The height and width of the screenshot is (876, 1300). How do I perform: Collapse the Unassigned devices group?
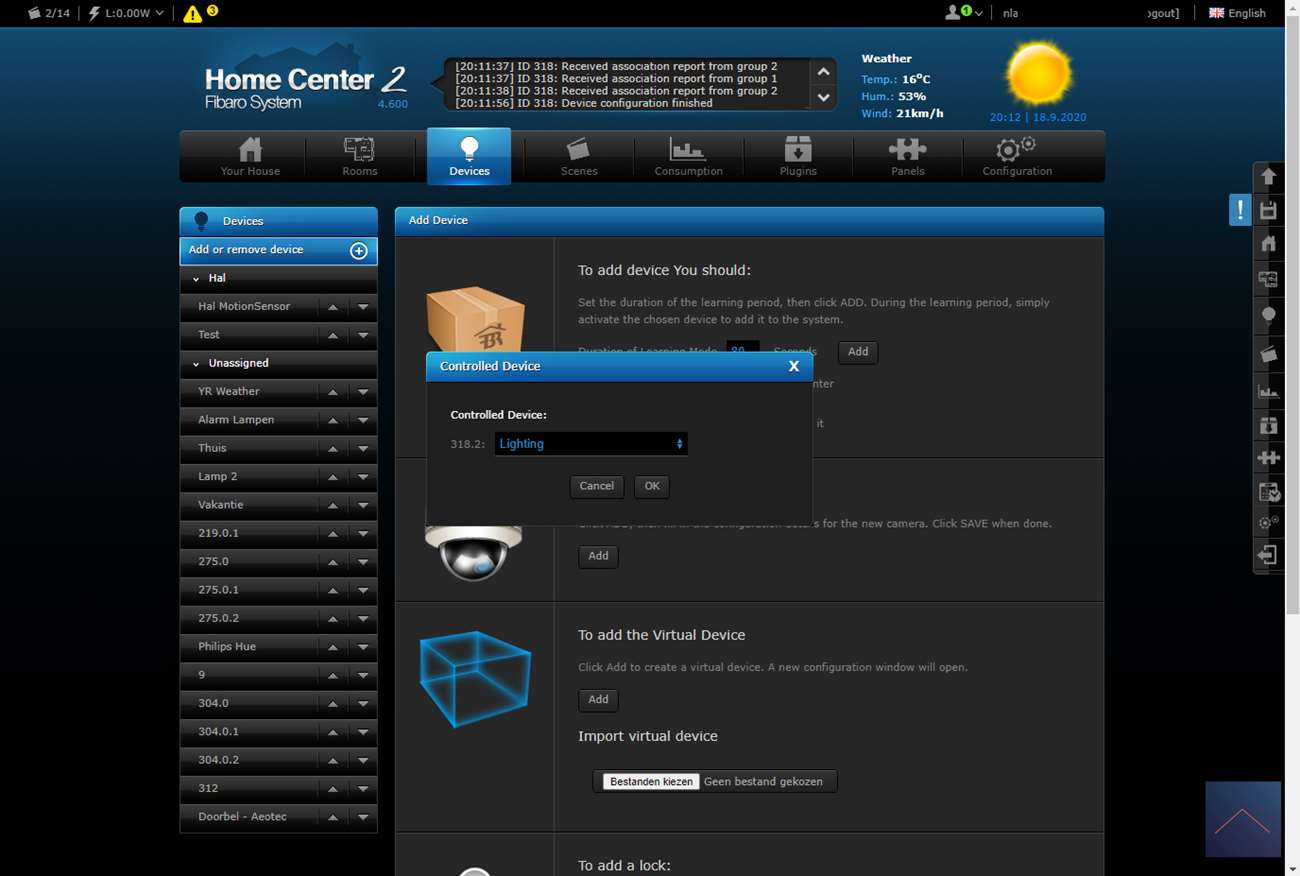tap(196, 364)
